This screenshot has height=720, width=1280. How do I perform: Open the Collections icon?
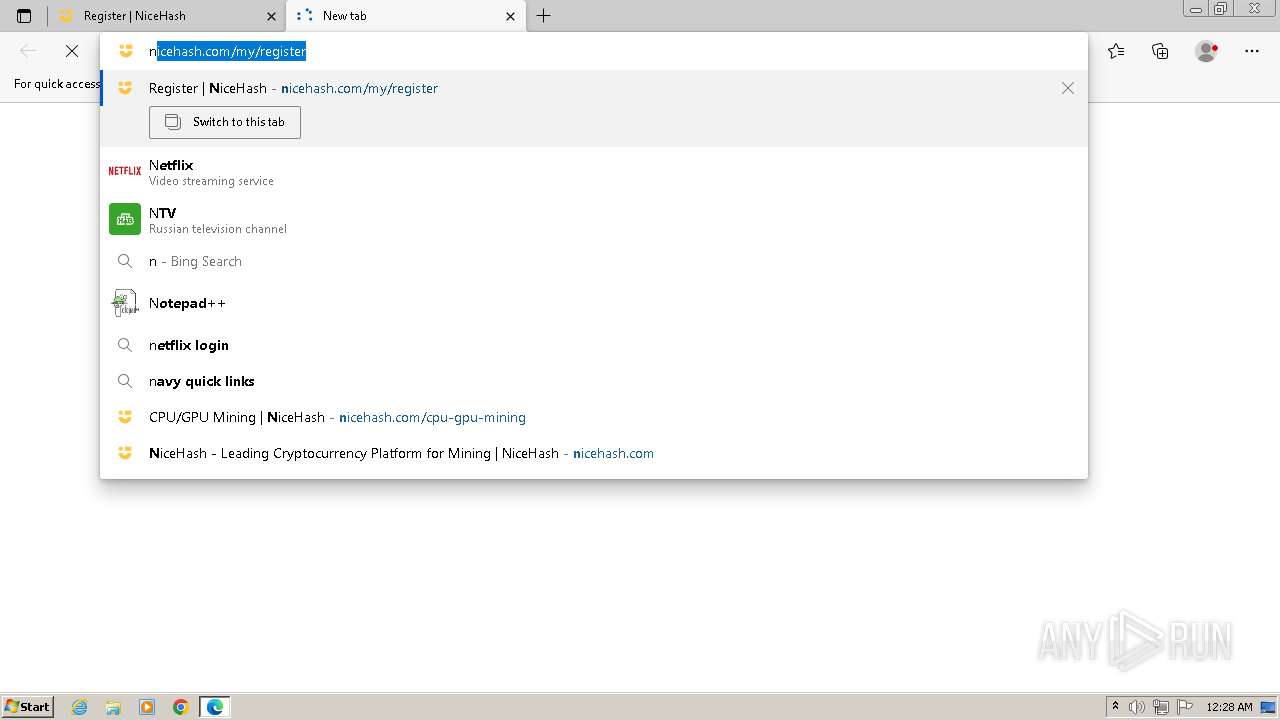point(1160,51)
